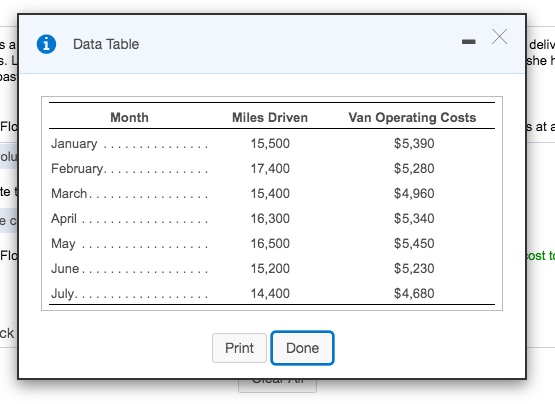Click the March row label
Image resolution: width=555 pixels, height=404 pixels.
[69, 194]
